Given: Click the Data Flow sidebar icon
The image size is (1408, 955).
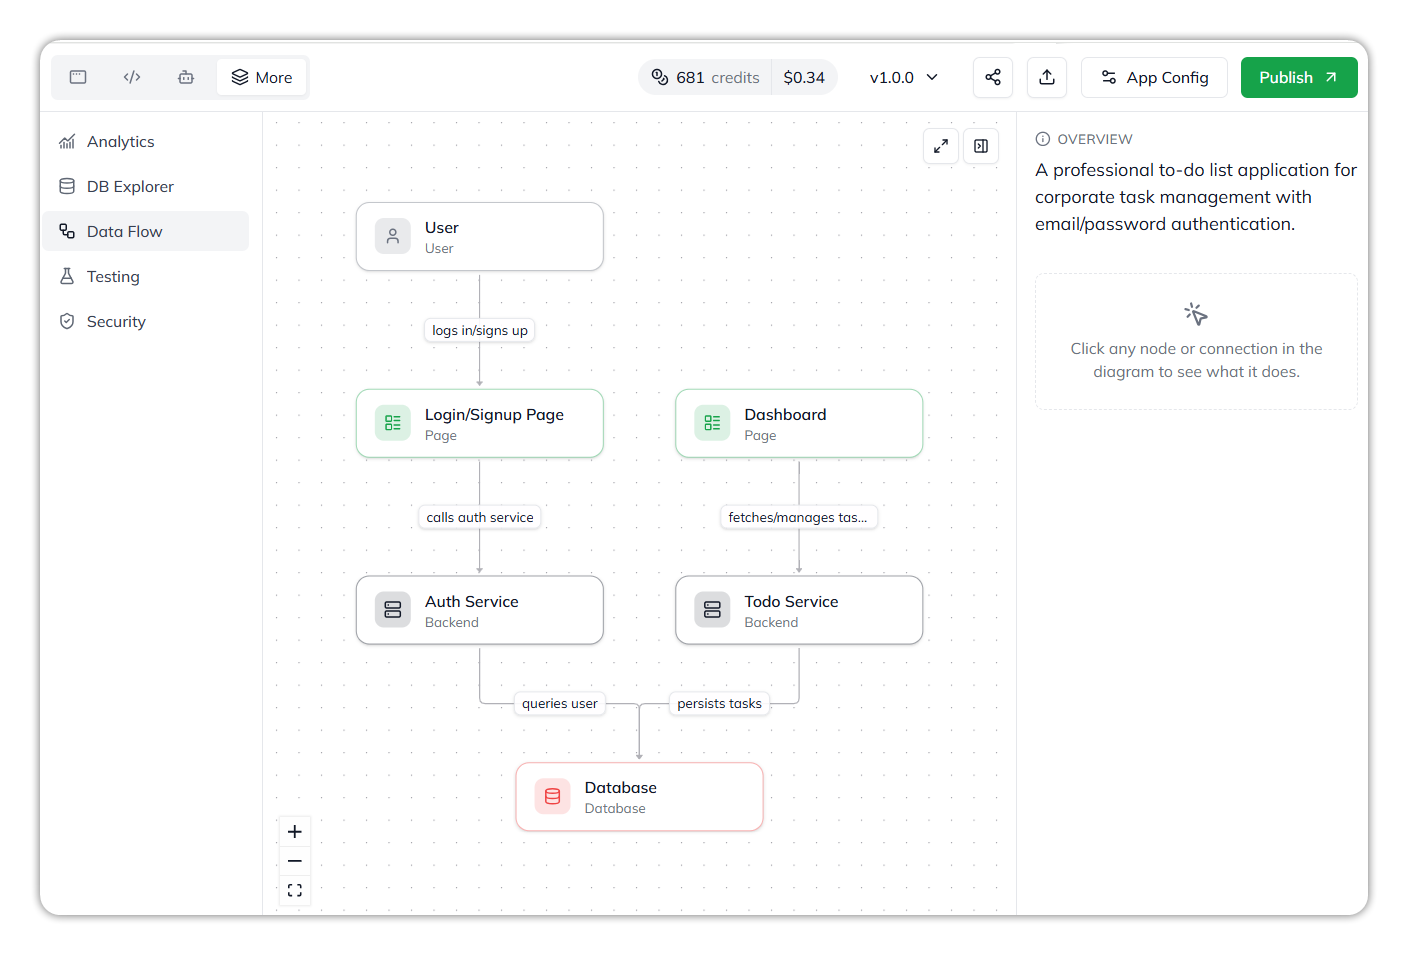Looking at the screenshot, I should (x=67, y=231).
